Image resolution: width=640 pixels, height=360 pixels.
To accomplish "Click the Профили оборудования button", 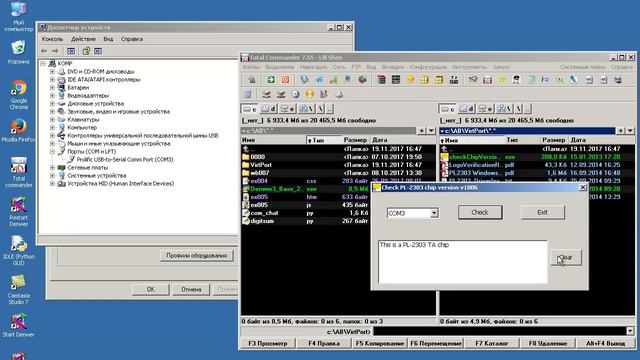I will (x=196, y=256).
